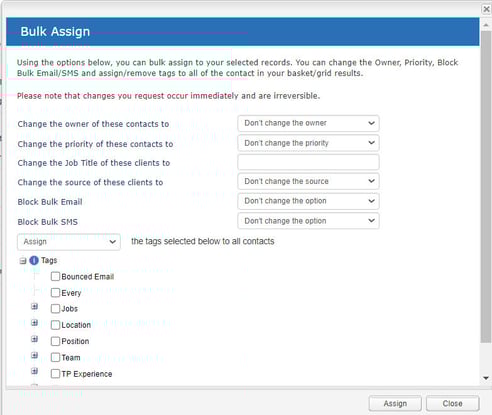Open the Block Bulk SMS dropdown
The image size is (492, 415).
[308, 221]
